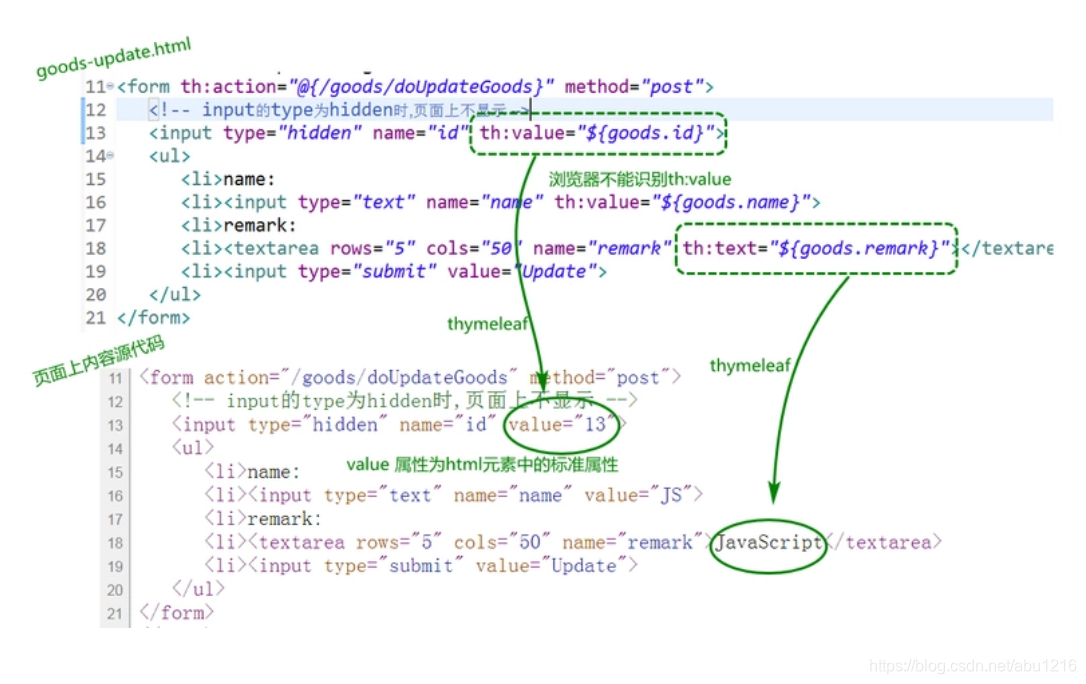The image size is (1086, 684).
Task: Click th:value="${goods.id}" in the editor
Action: tap(598, 133)
